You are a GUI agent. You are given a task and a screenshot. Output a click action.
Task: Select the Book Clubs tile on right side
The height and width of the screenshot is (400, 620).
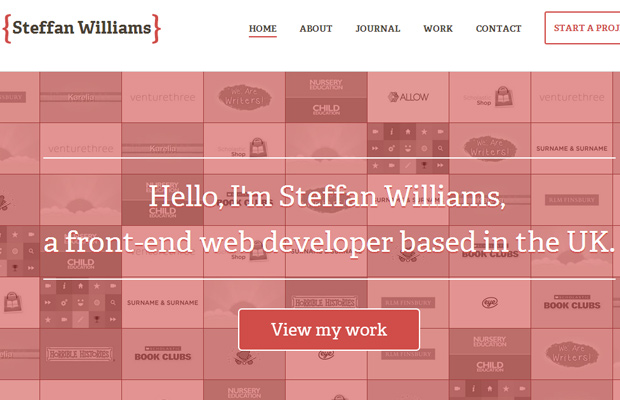point(572,303)
